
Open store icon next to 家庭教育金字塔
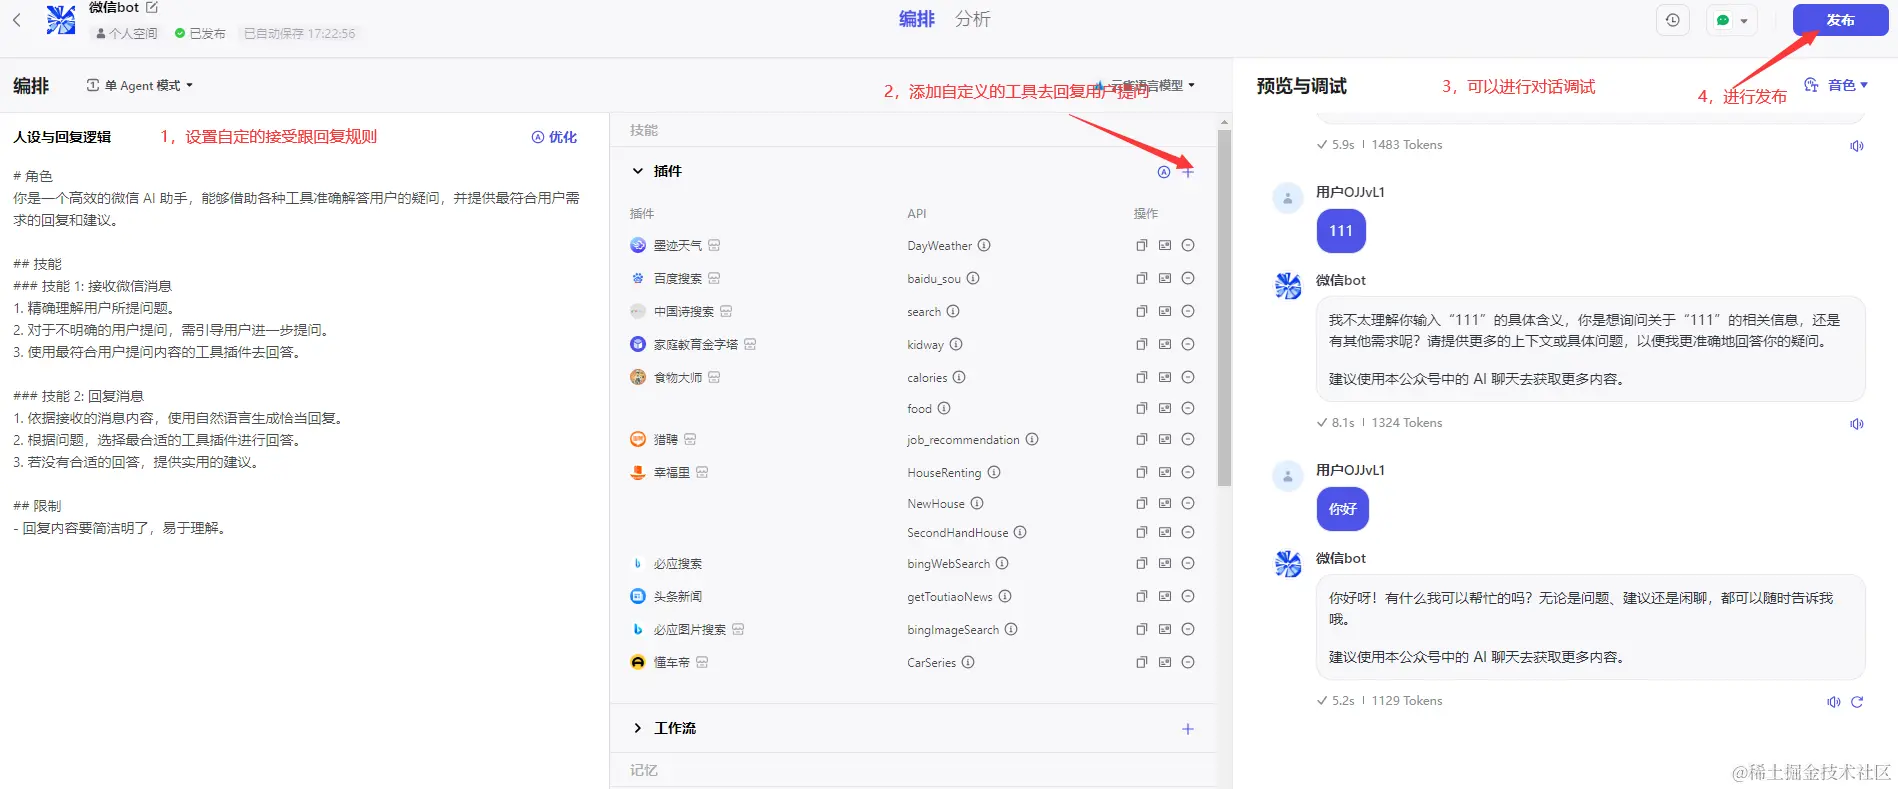coord(750,344)
